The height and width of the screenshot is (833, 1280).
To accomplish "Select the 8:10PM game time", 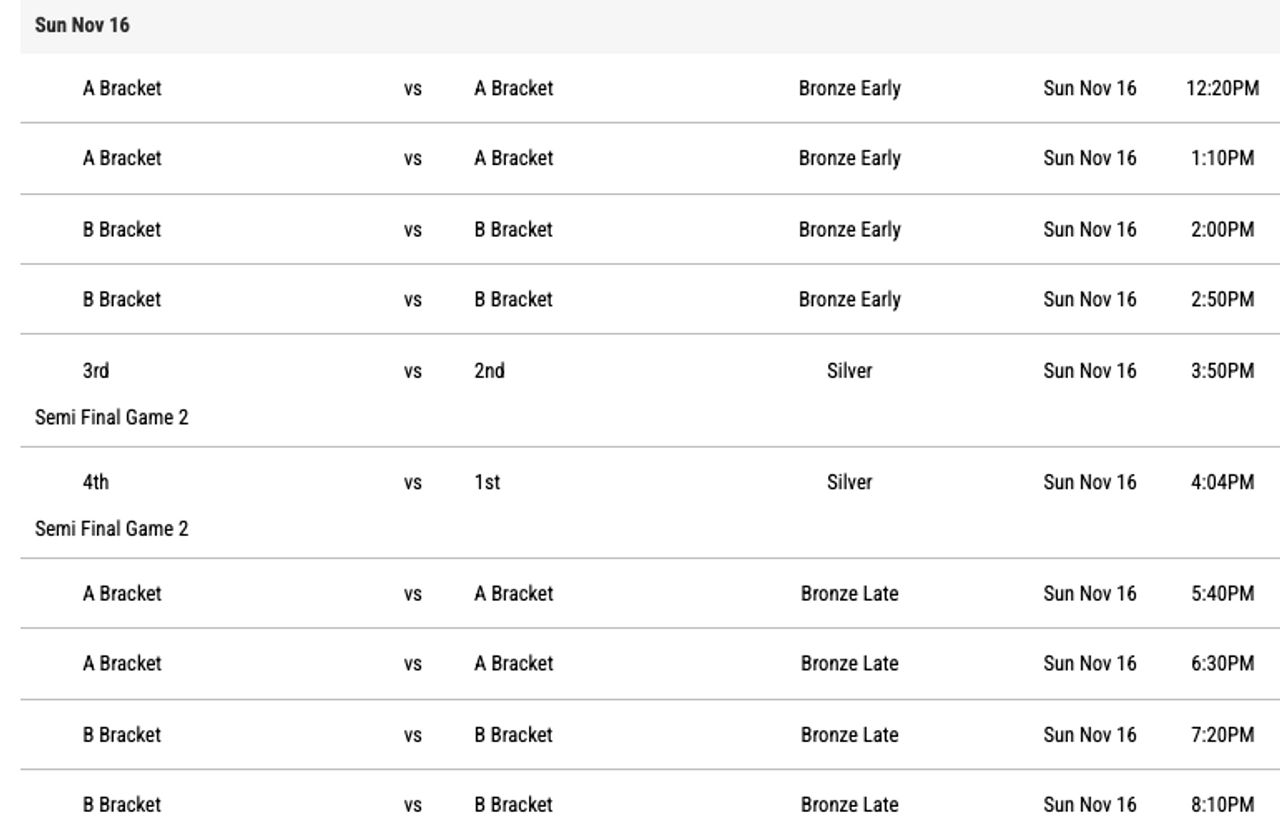I will 1222,804.
